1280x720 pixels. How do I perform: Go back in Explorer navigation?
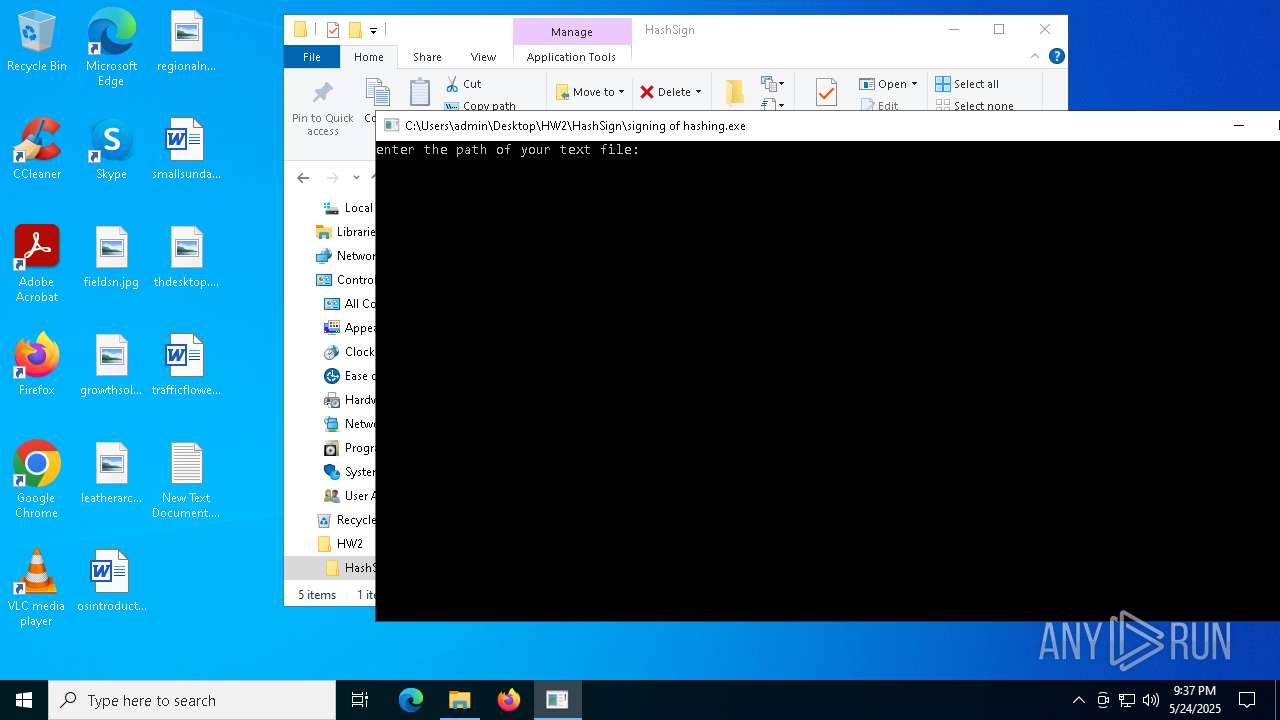pos(303,178)
